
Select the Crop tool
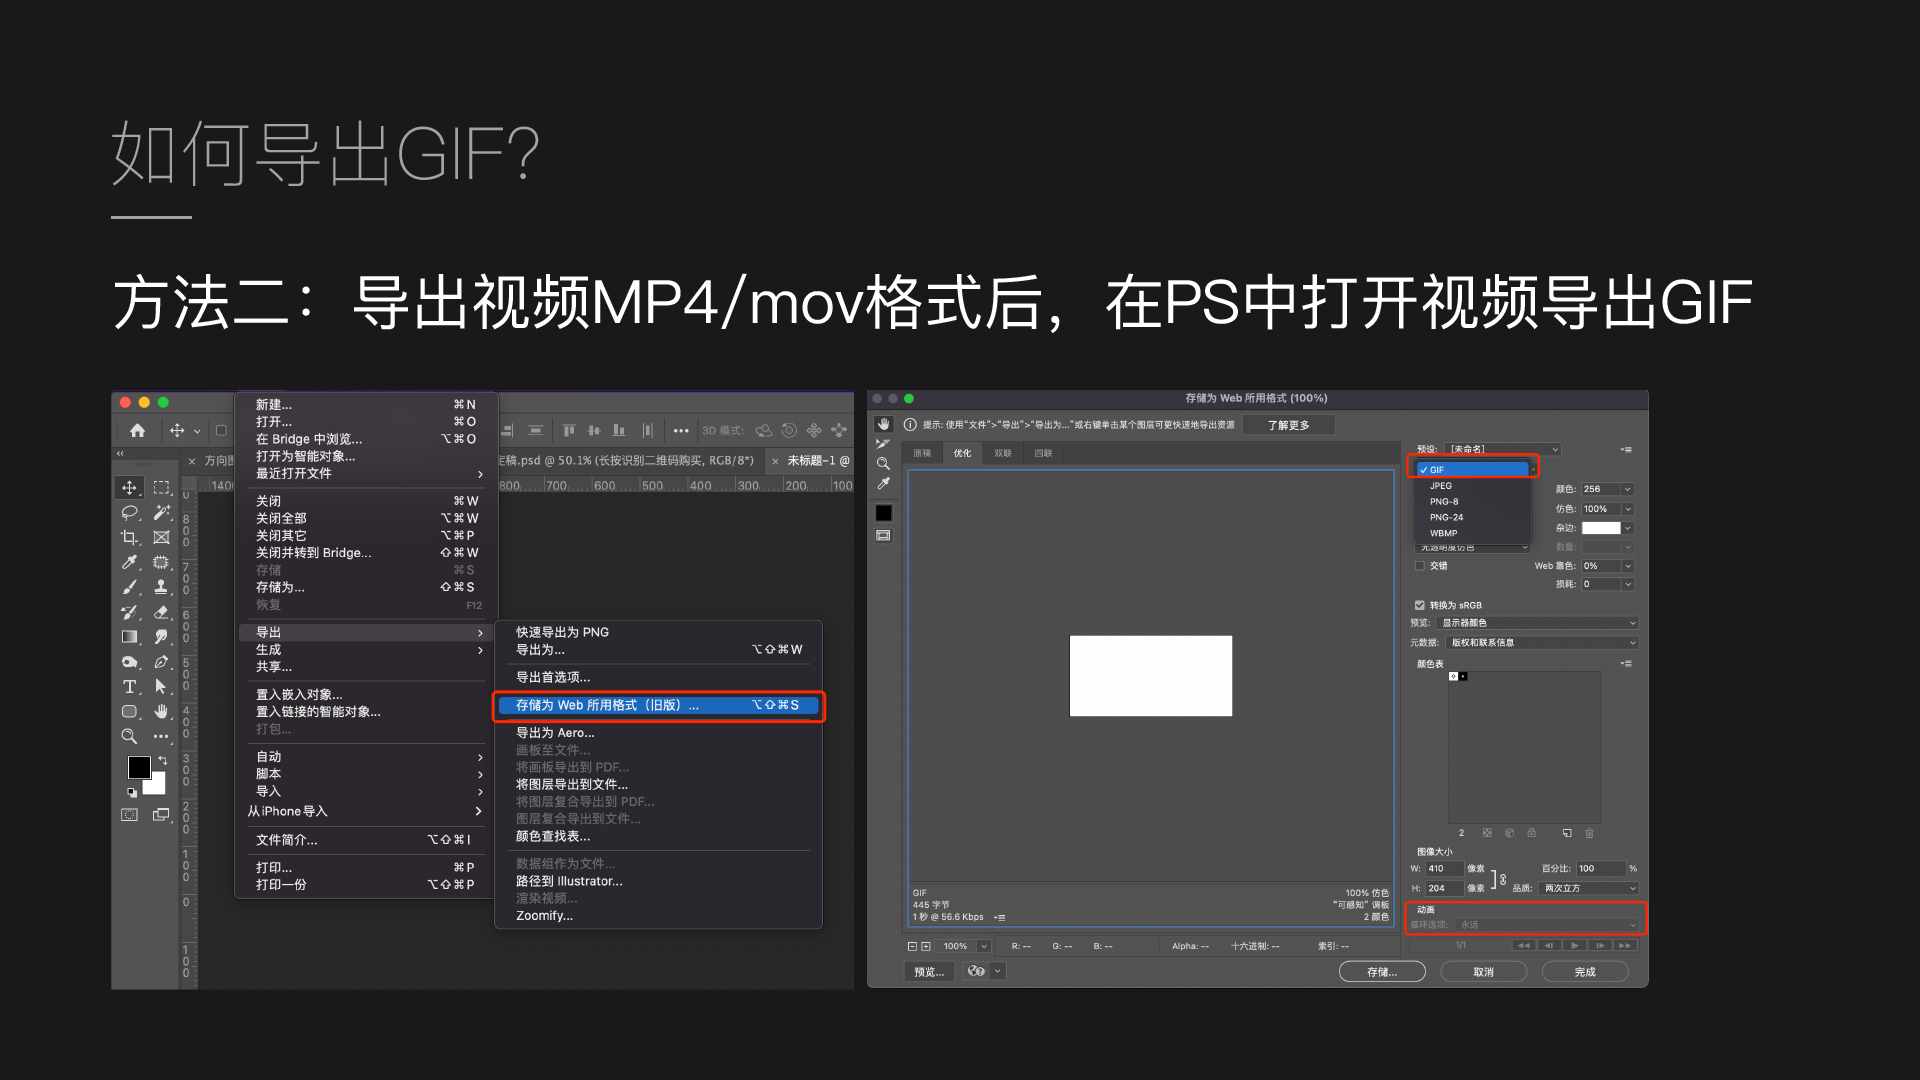(x=129, y=538)
